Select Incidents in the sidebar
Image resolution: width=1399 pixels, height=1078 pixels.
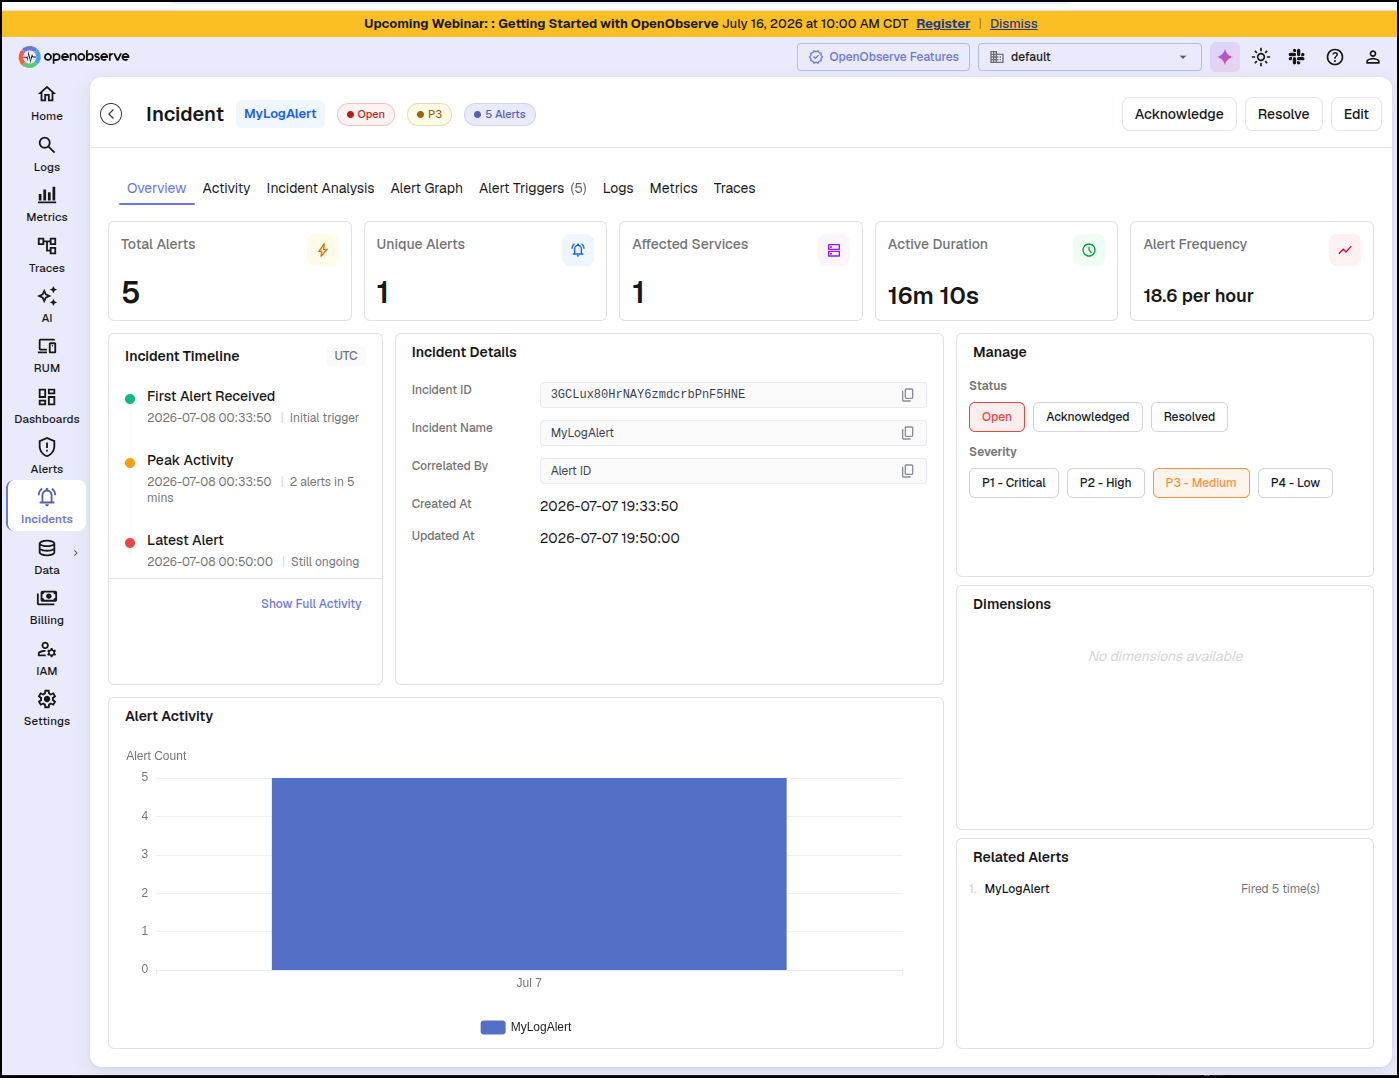click(46, 506)
